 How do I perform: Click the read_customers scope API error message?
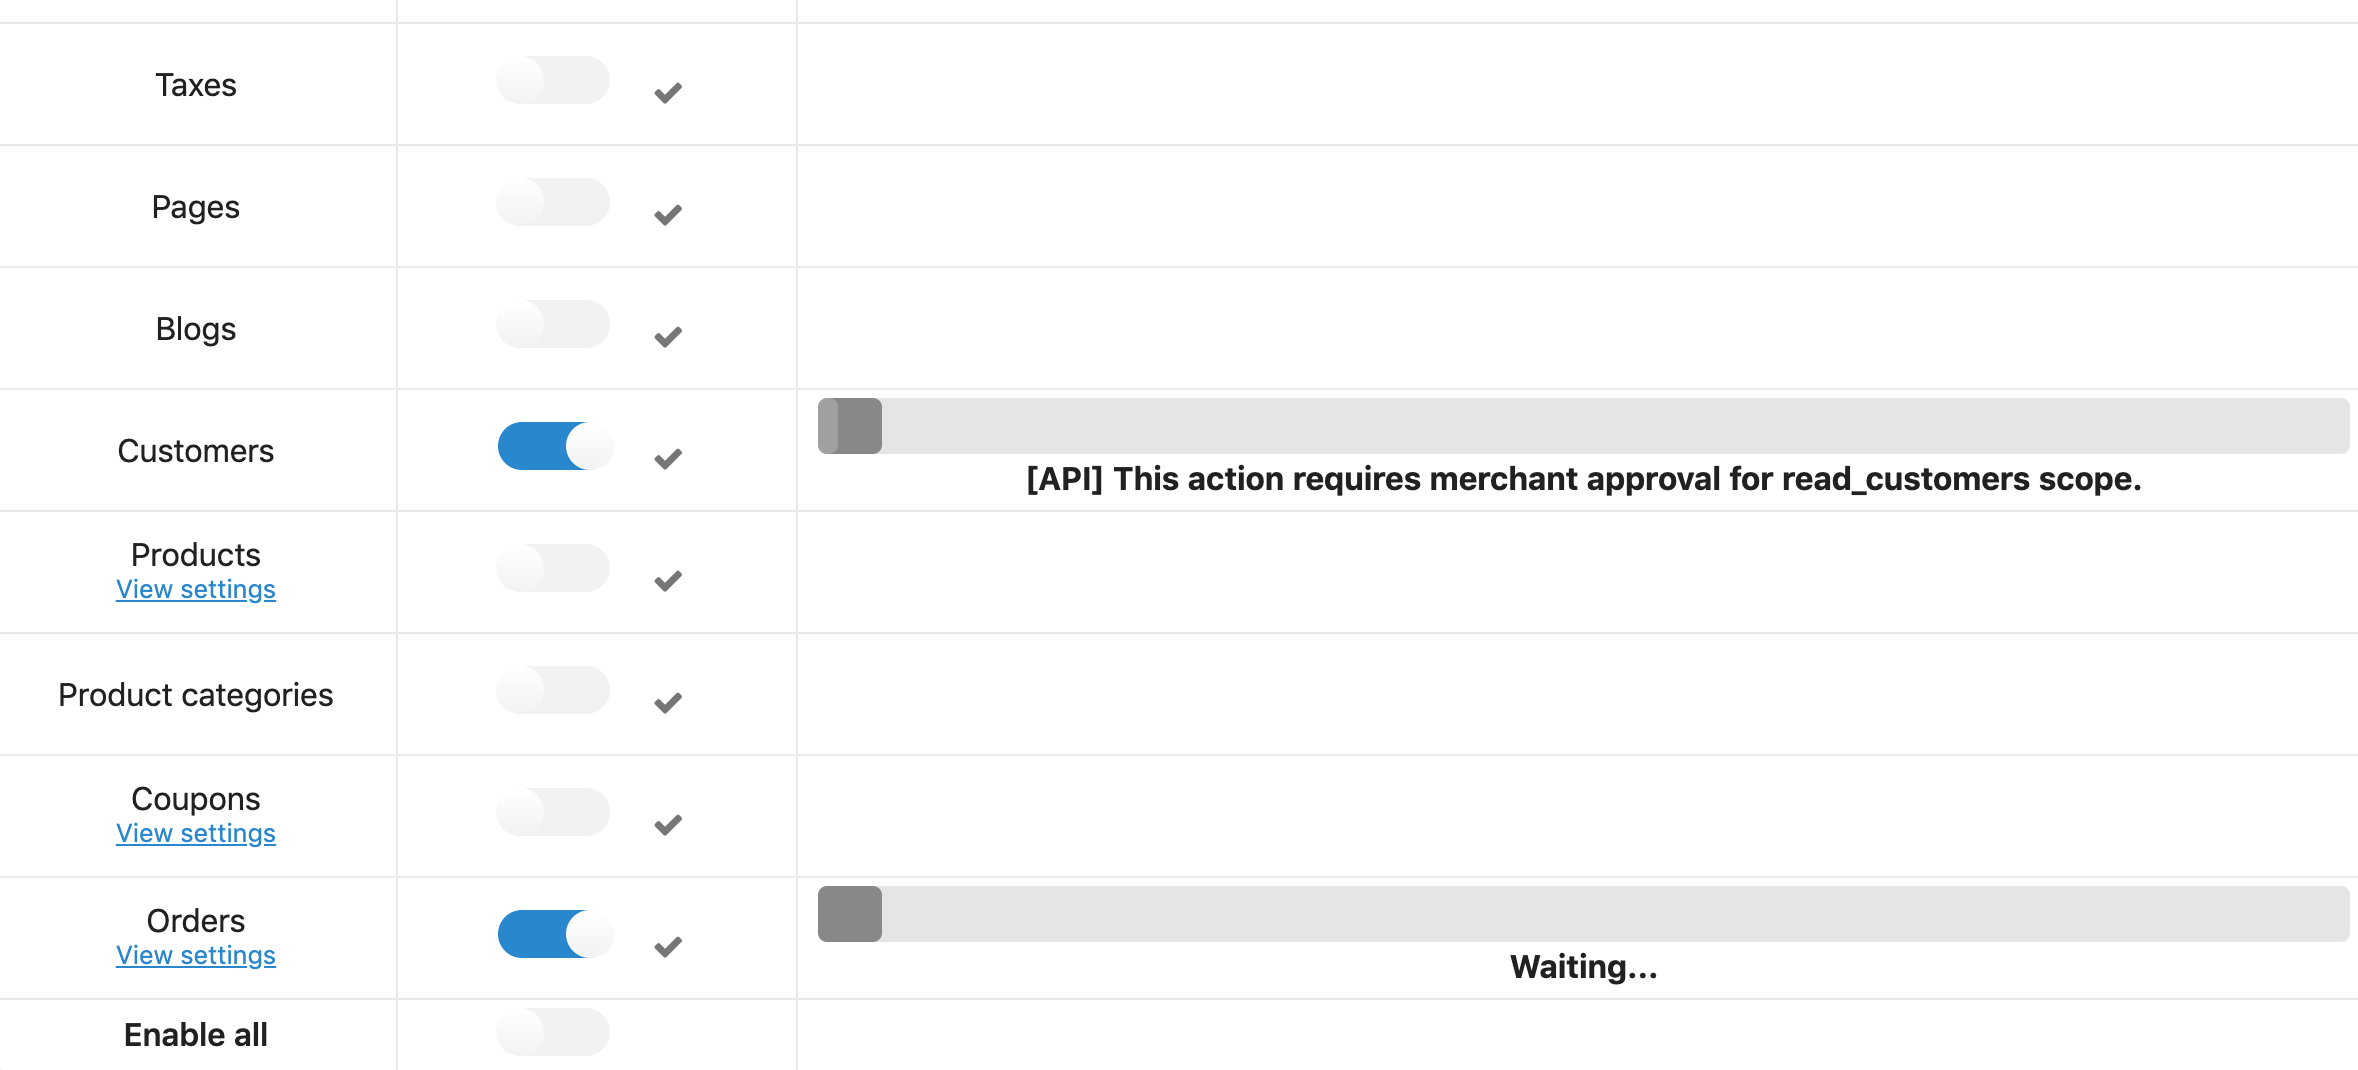(1583, 480)
